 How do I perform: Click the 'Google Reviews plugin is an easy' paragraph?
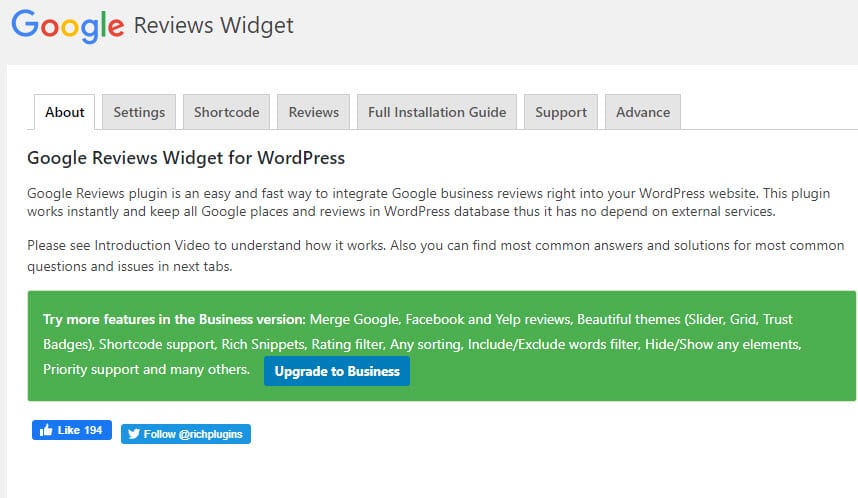click(428, 202)
